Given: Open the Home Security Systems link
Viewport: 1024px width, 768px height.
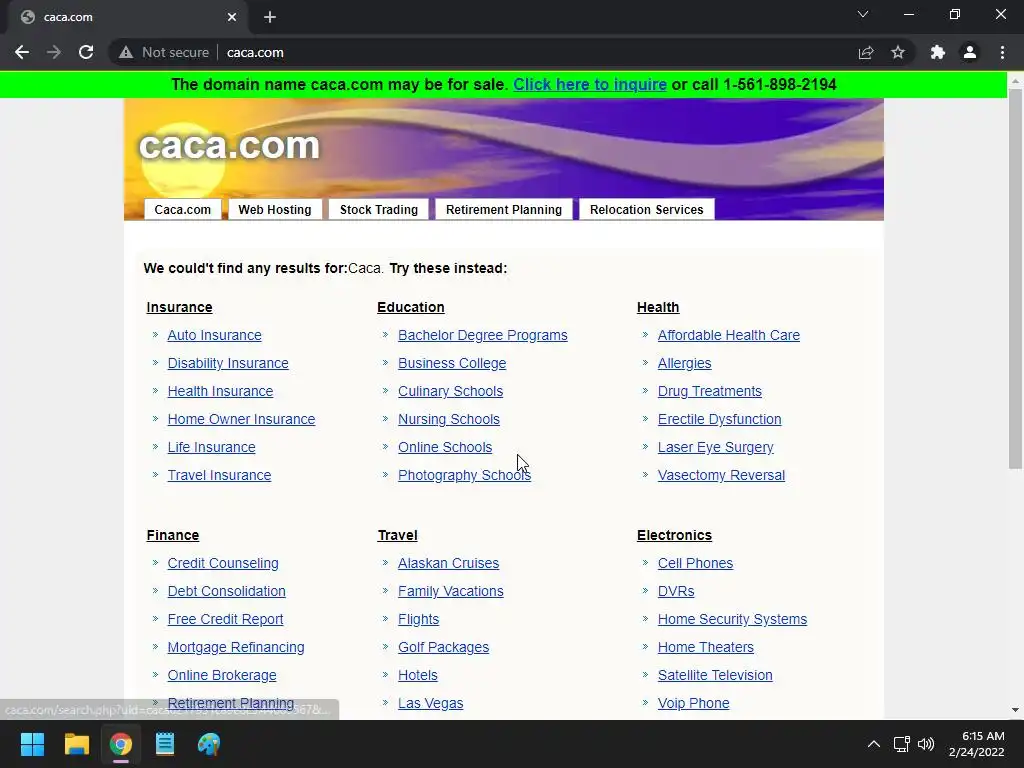Looking at the screenshot, I should (x=732, y=619).
